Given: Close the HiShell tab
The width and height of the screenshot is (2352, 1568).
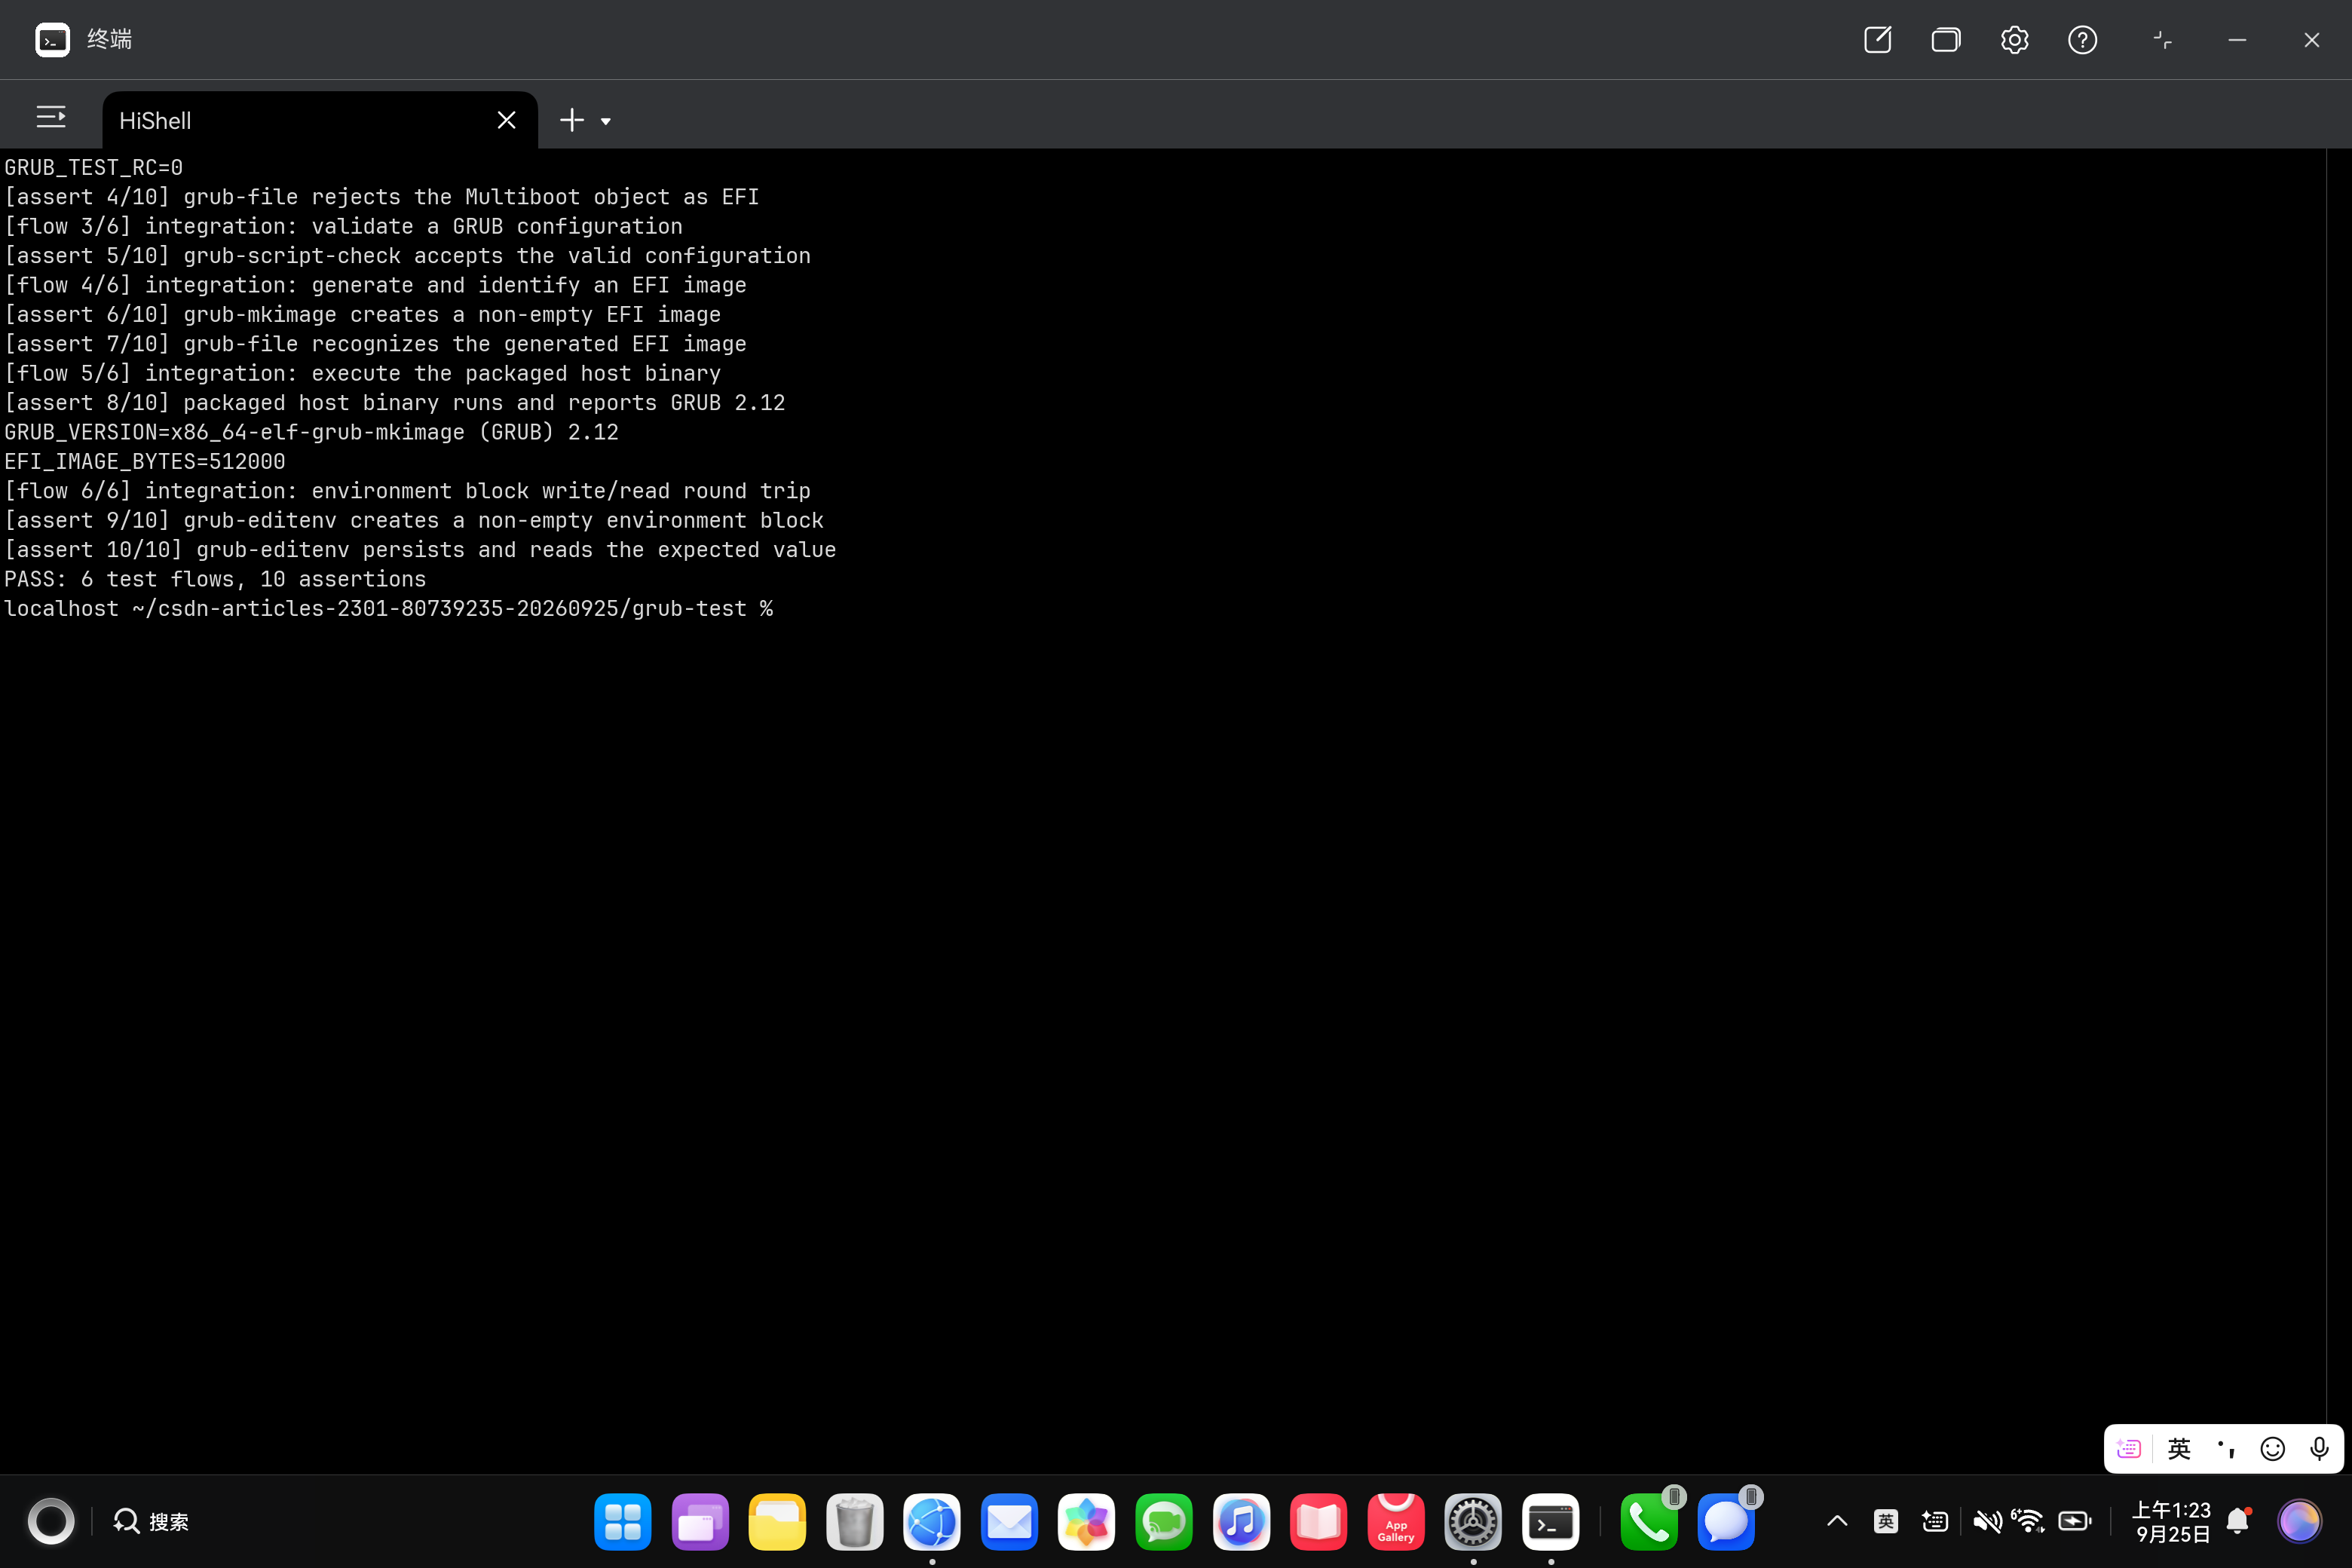Looking at the screenshot, I should coord(507,120).
